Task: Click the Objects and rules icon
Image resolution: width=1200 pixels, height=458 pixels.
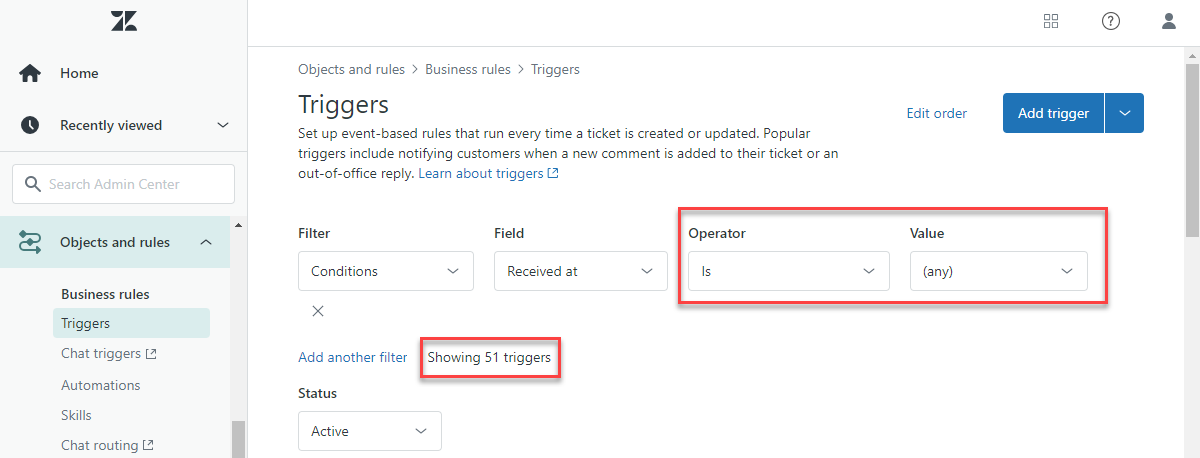Action: click(30, 242)
